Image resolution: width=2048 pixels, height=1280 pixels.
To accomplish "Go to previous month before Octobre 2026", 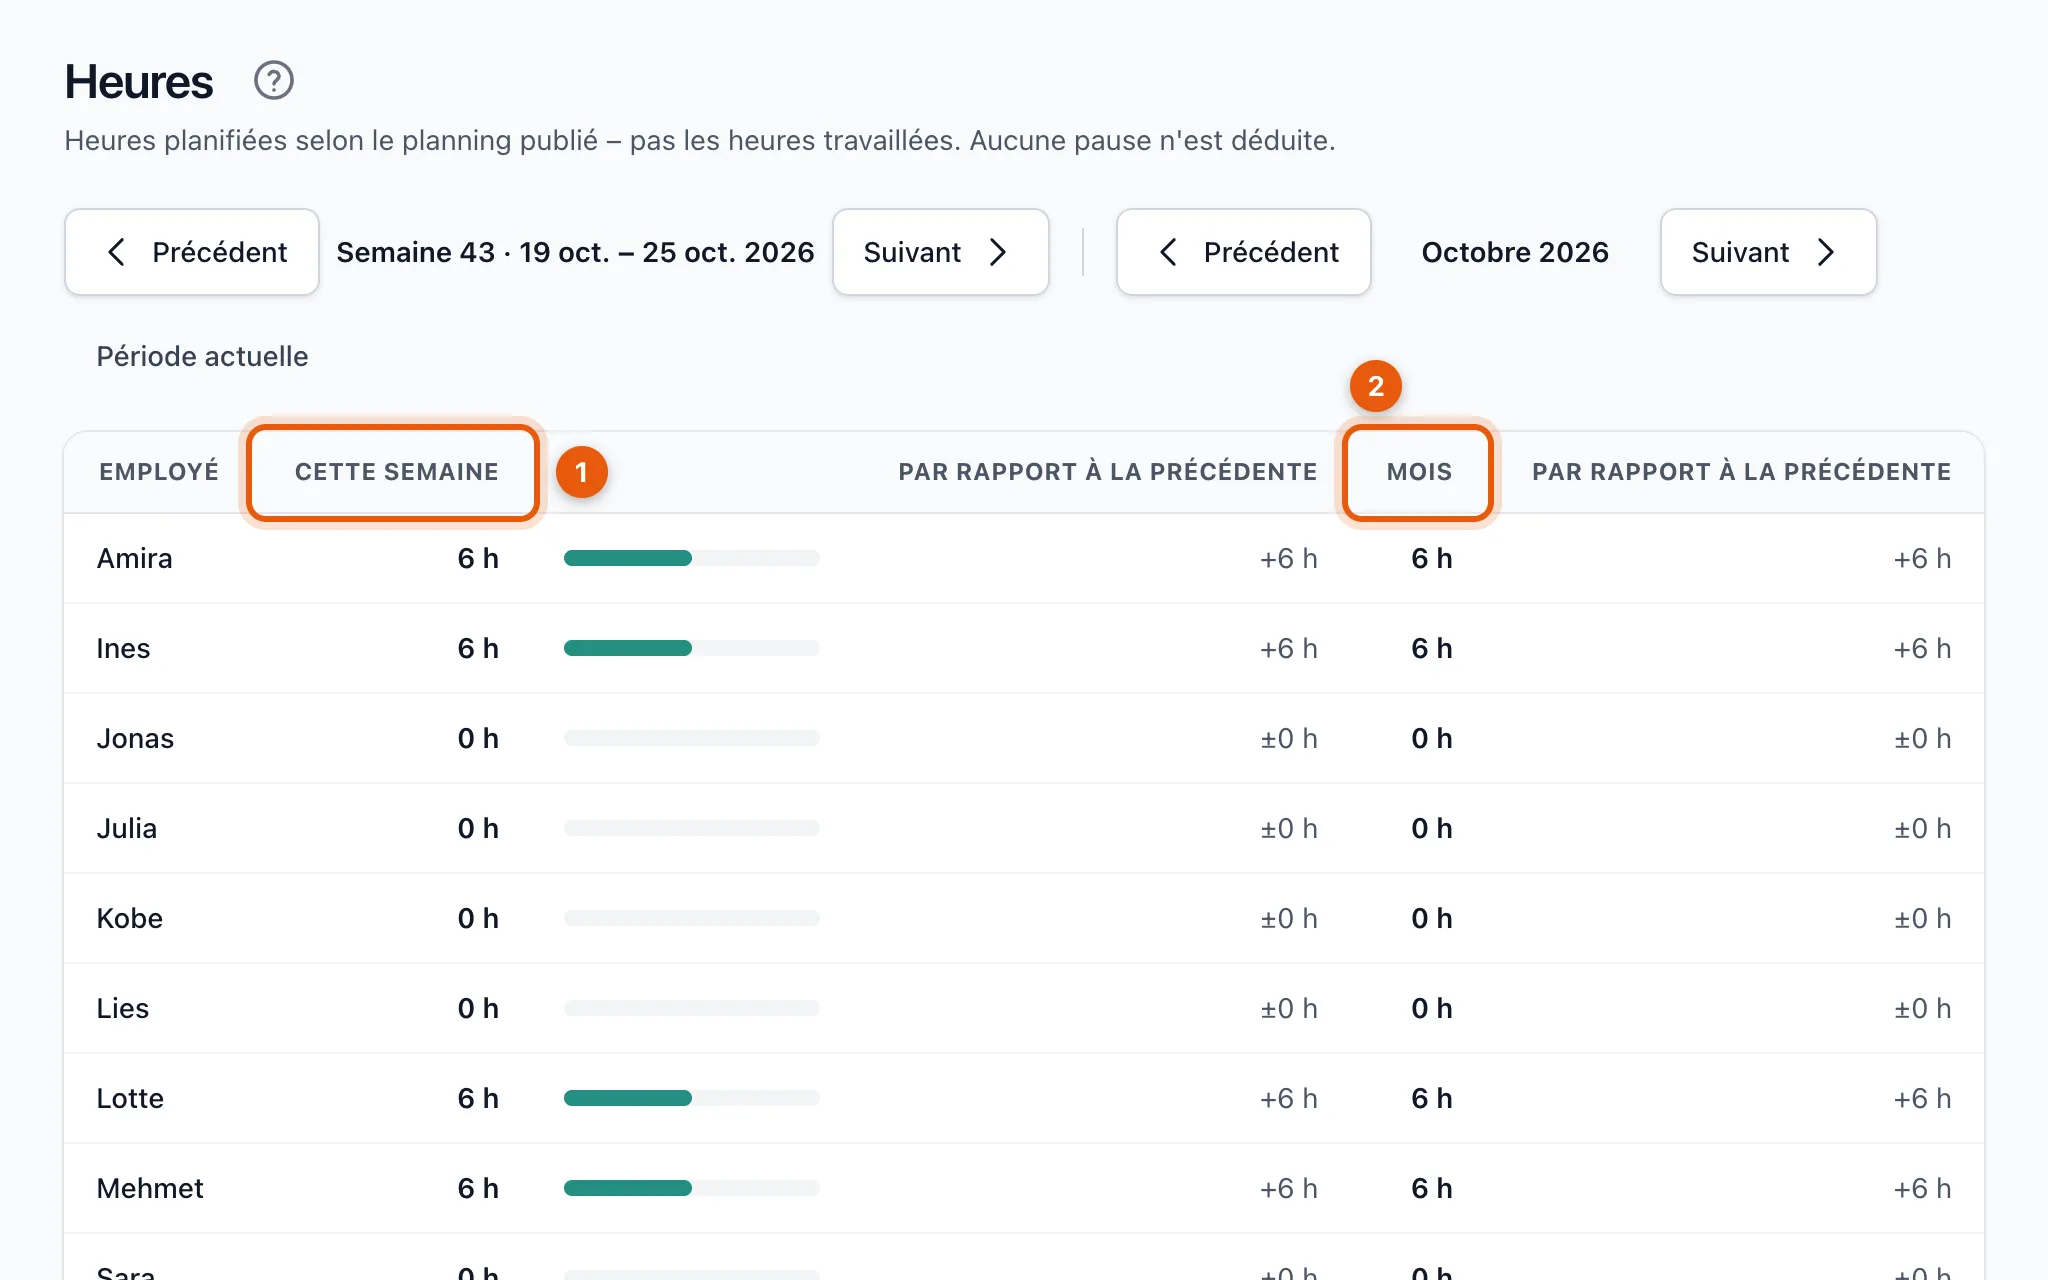I will 1243,252.
